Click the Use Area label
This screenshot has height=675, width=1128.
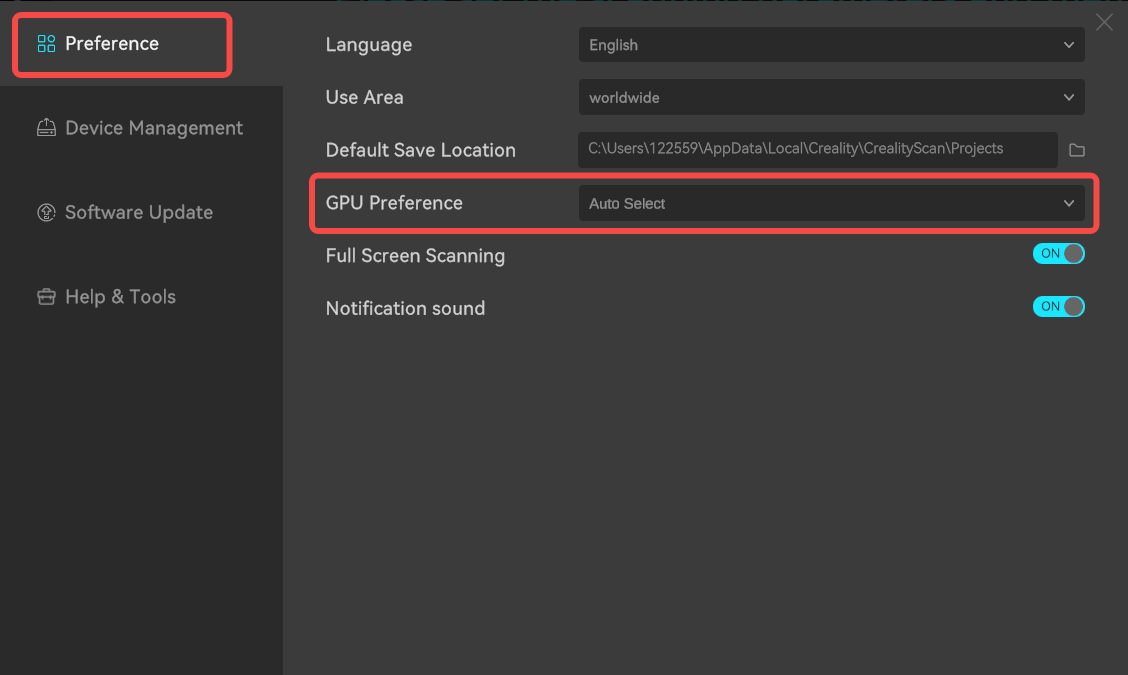pos(364,97)
